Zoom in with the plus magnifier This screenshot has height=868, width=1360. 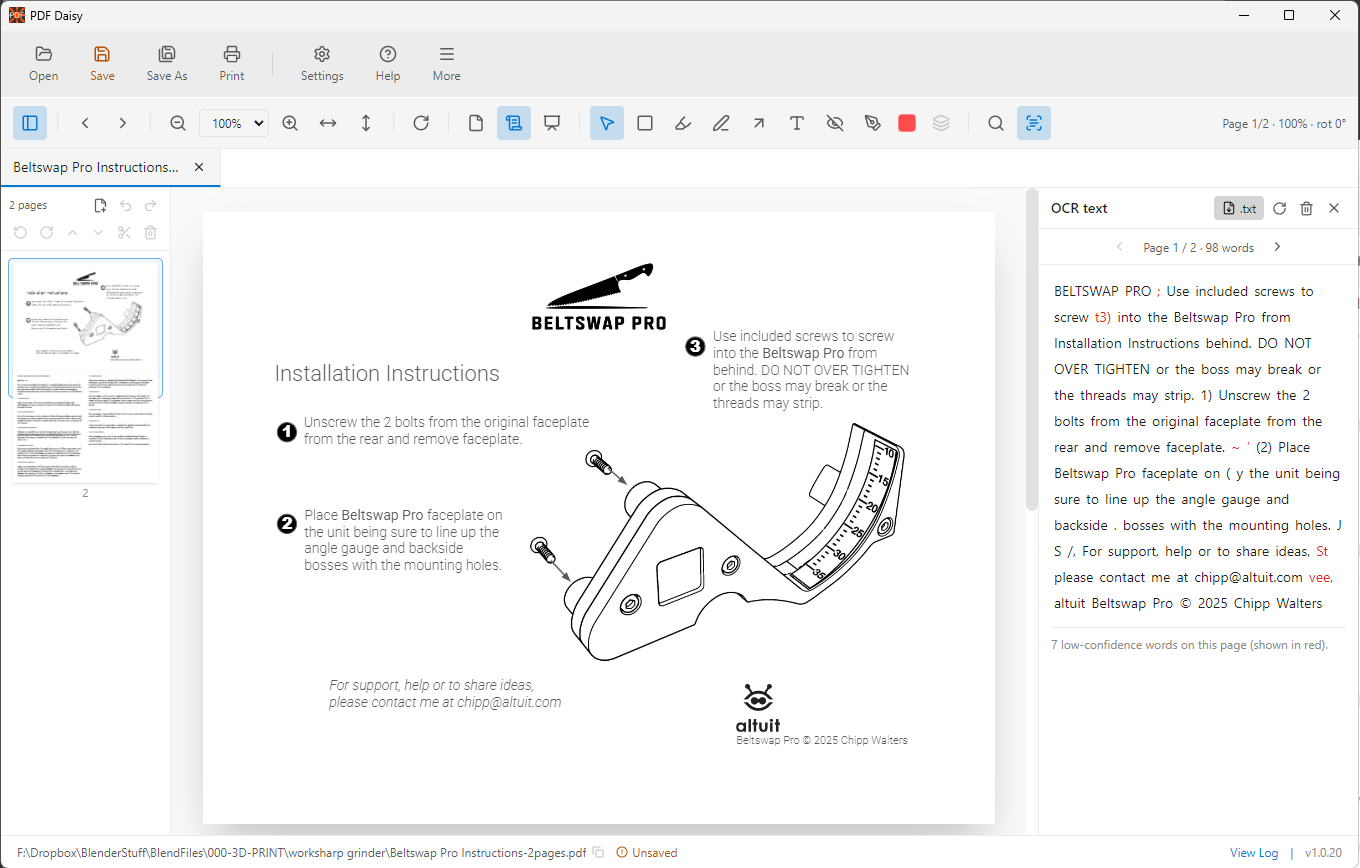290,123
